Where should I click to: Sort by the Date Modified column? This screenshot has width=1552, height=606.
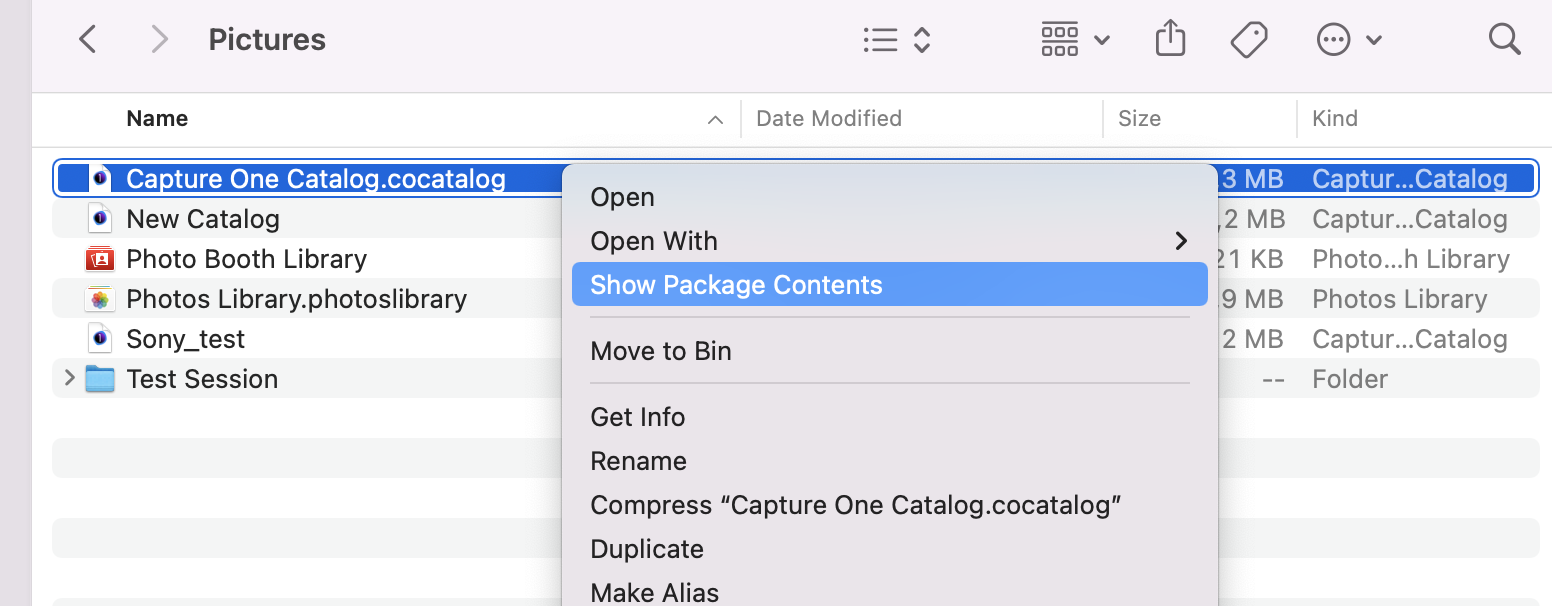point(829,119)
